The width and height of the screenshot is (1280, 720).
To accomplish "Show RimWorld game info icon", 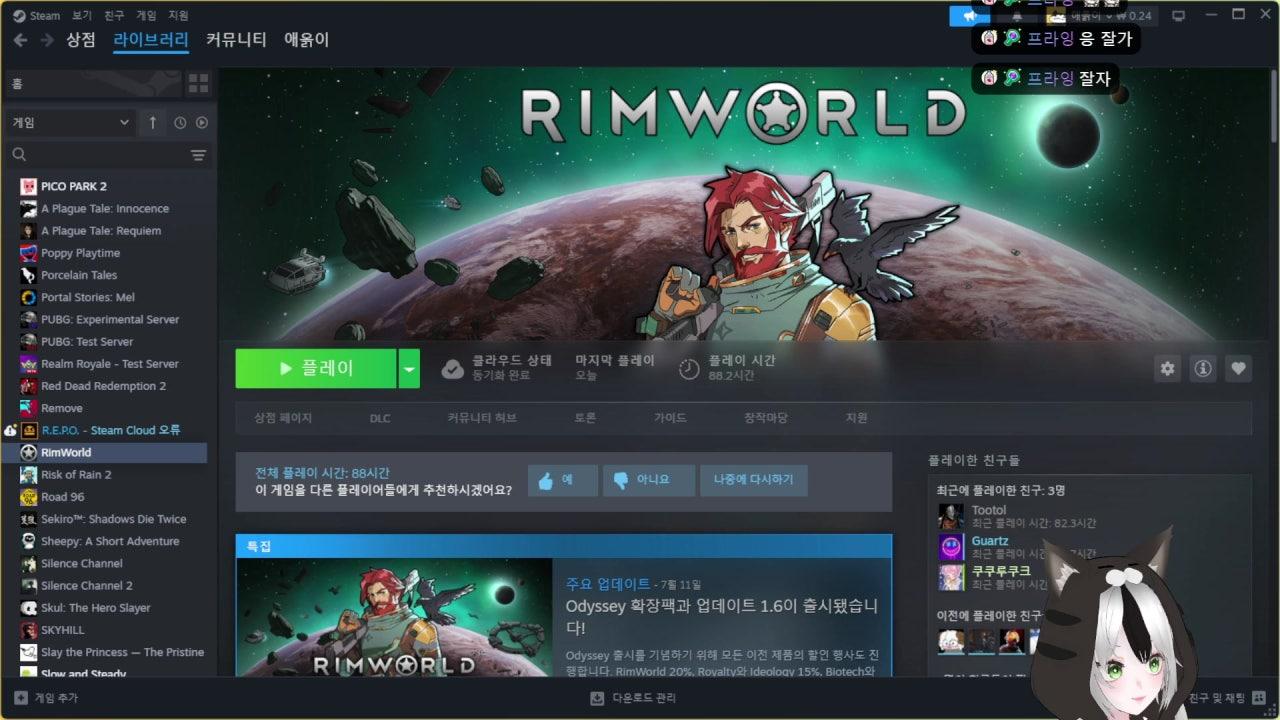I will [1203, 368].
